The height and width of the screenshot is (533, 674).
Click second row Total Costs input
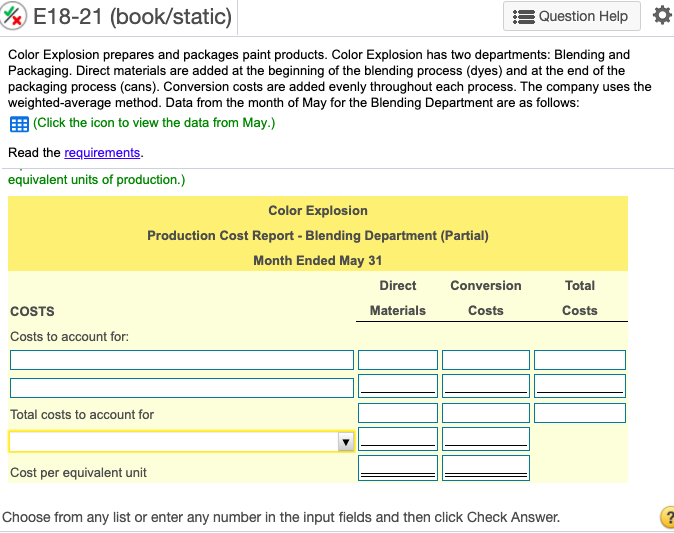(x=580, y=386)
